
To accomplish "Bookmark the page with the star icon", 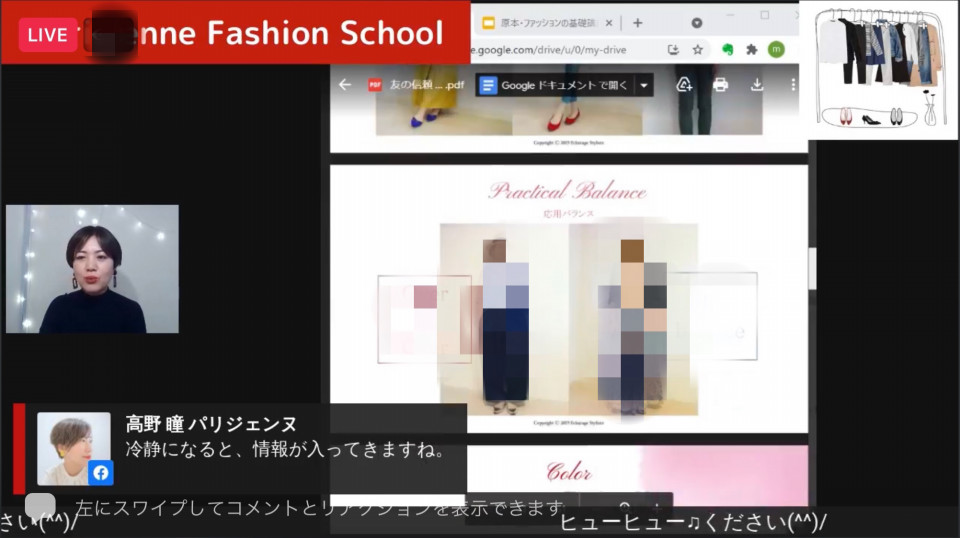I will coord(697,50).
